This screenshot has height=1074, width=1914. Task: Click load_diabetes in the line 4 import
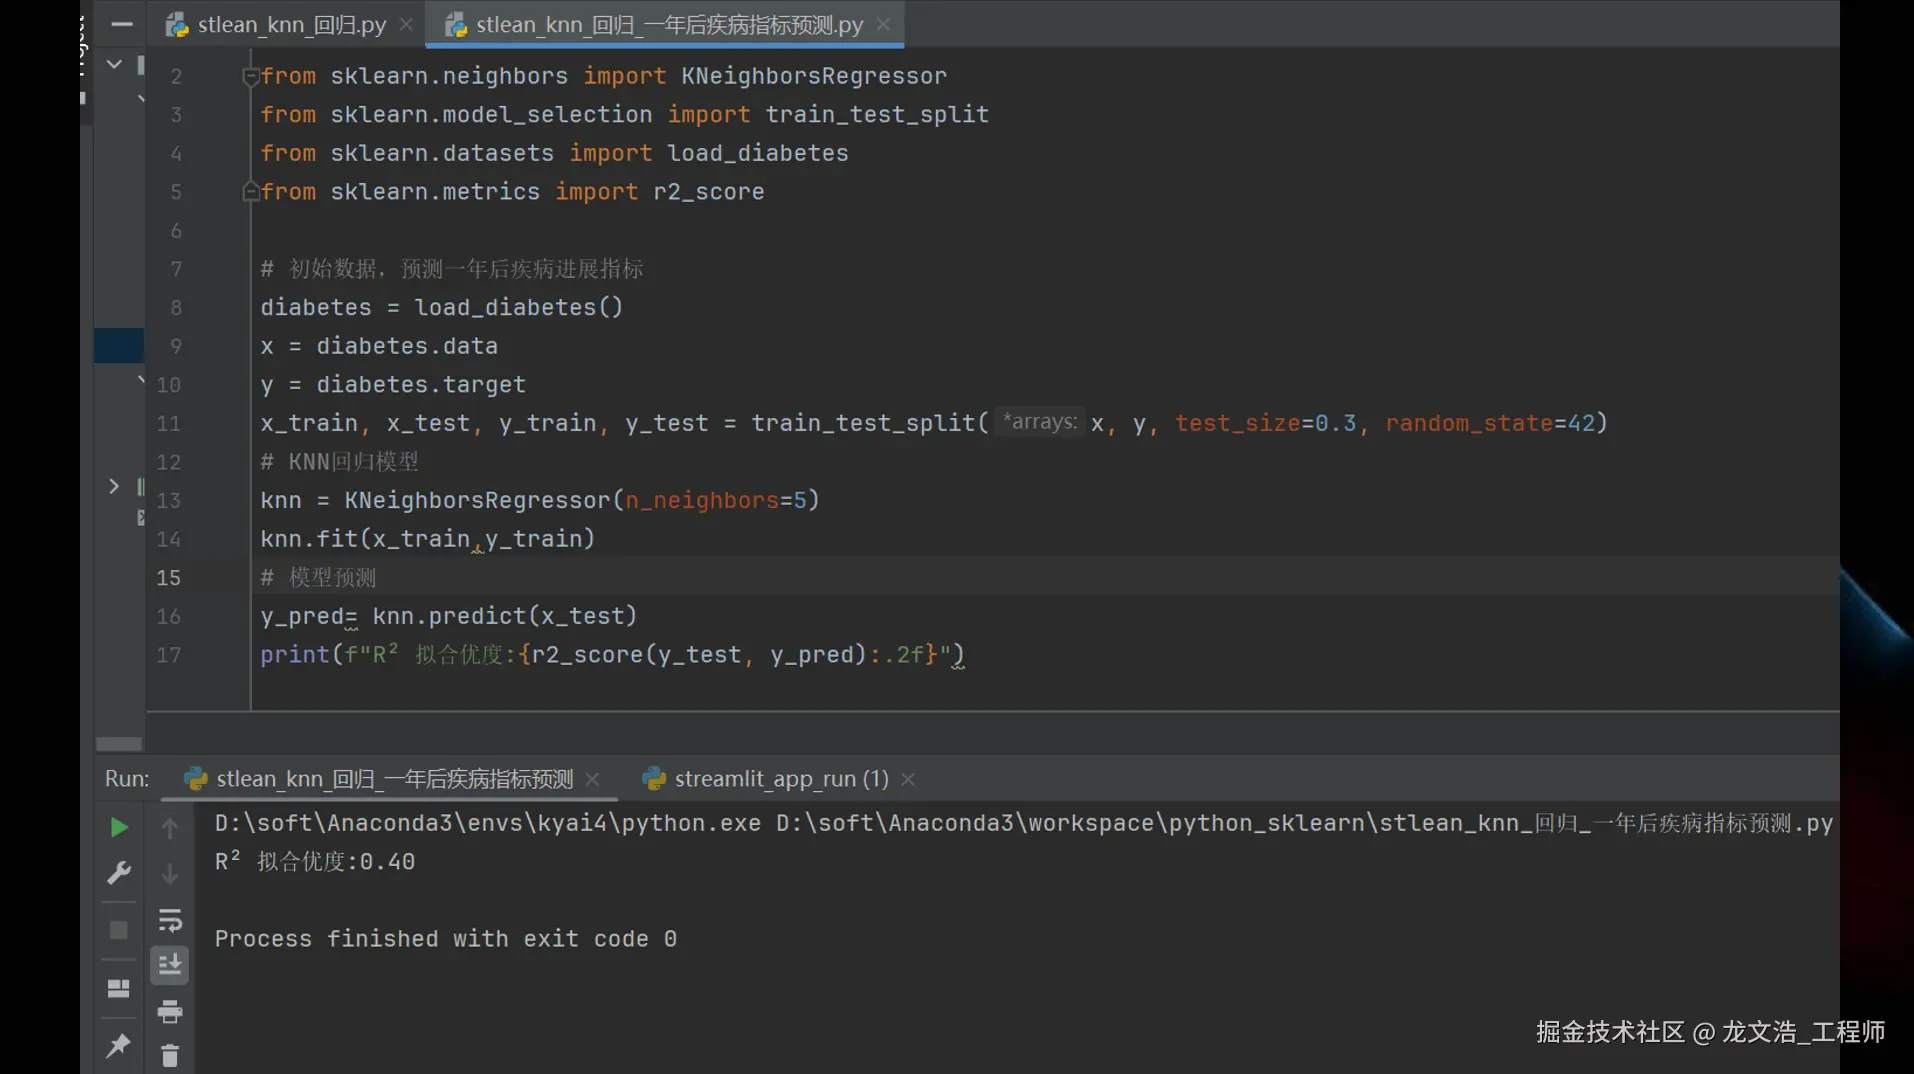pos(758,153)
